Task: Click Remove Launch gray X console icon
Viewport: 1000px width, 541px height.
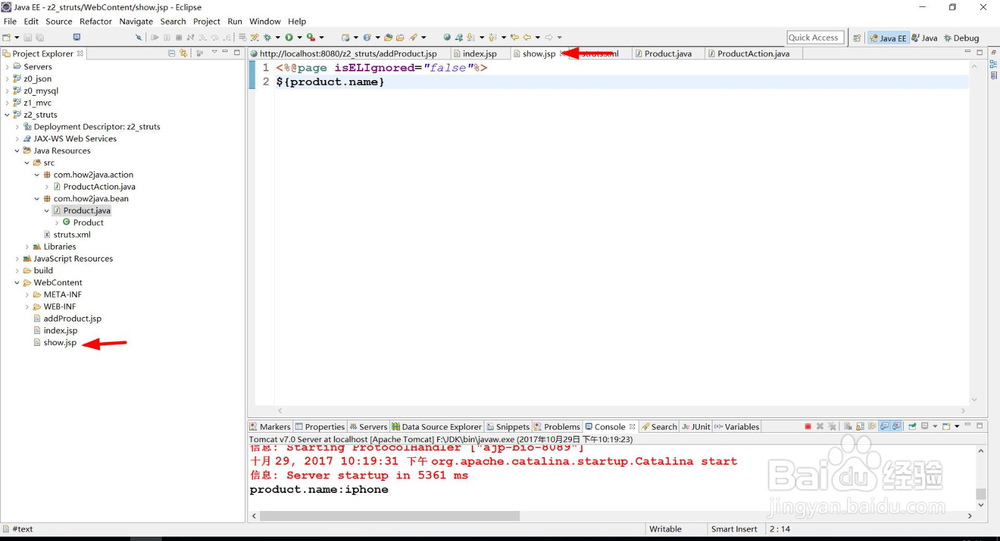Action: point(820,426)
